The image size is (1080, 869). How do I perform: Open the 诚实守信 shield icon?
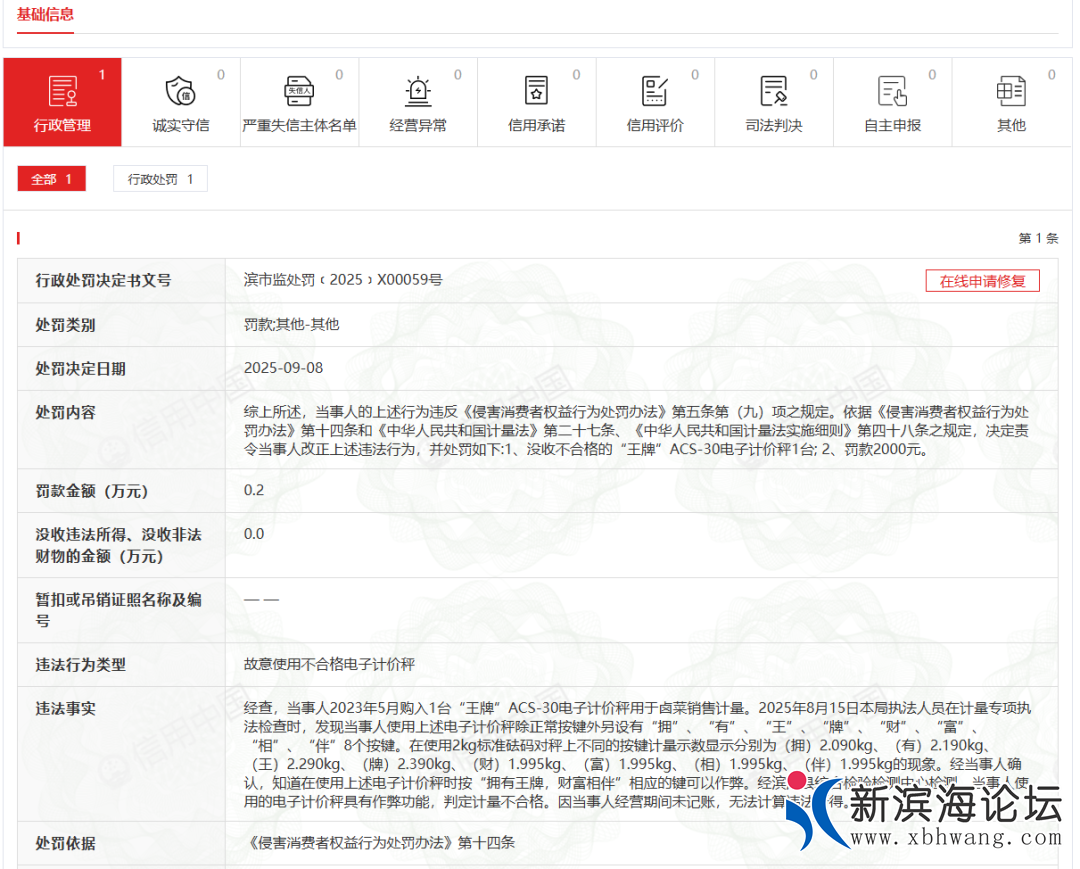pos(180,91)
